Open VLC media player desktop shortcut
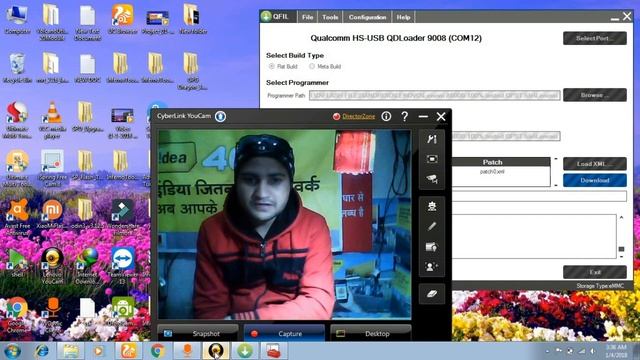The image size is (640, 360). (52, 120)
